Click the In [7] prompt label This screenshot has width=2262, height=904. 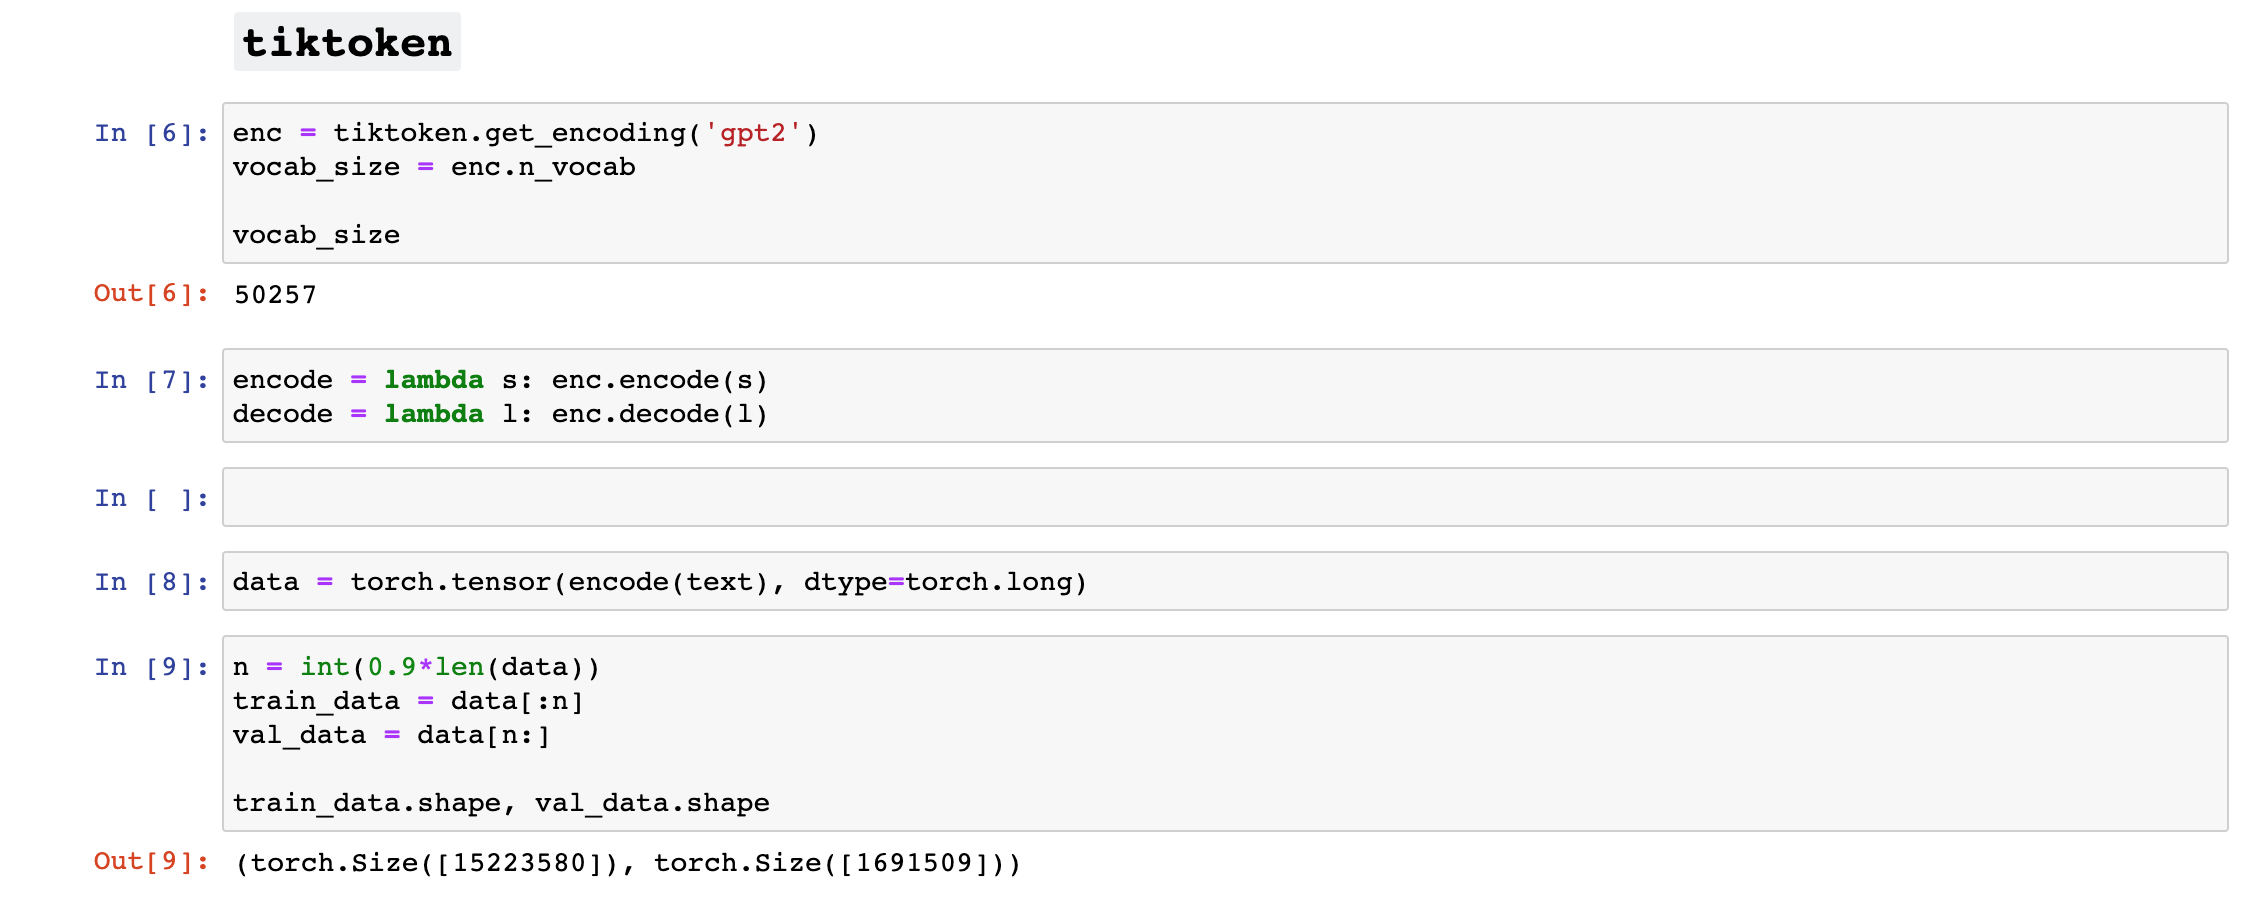(152, 380)
